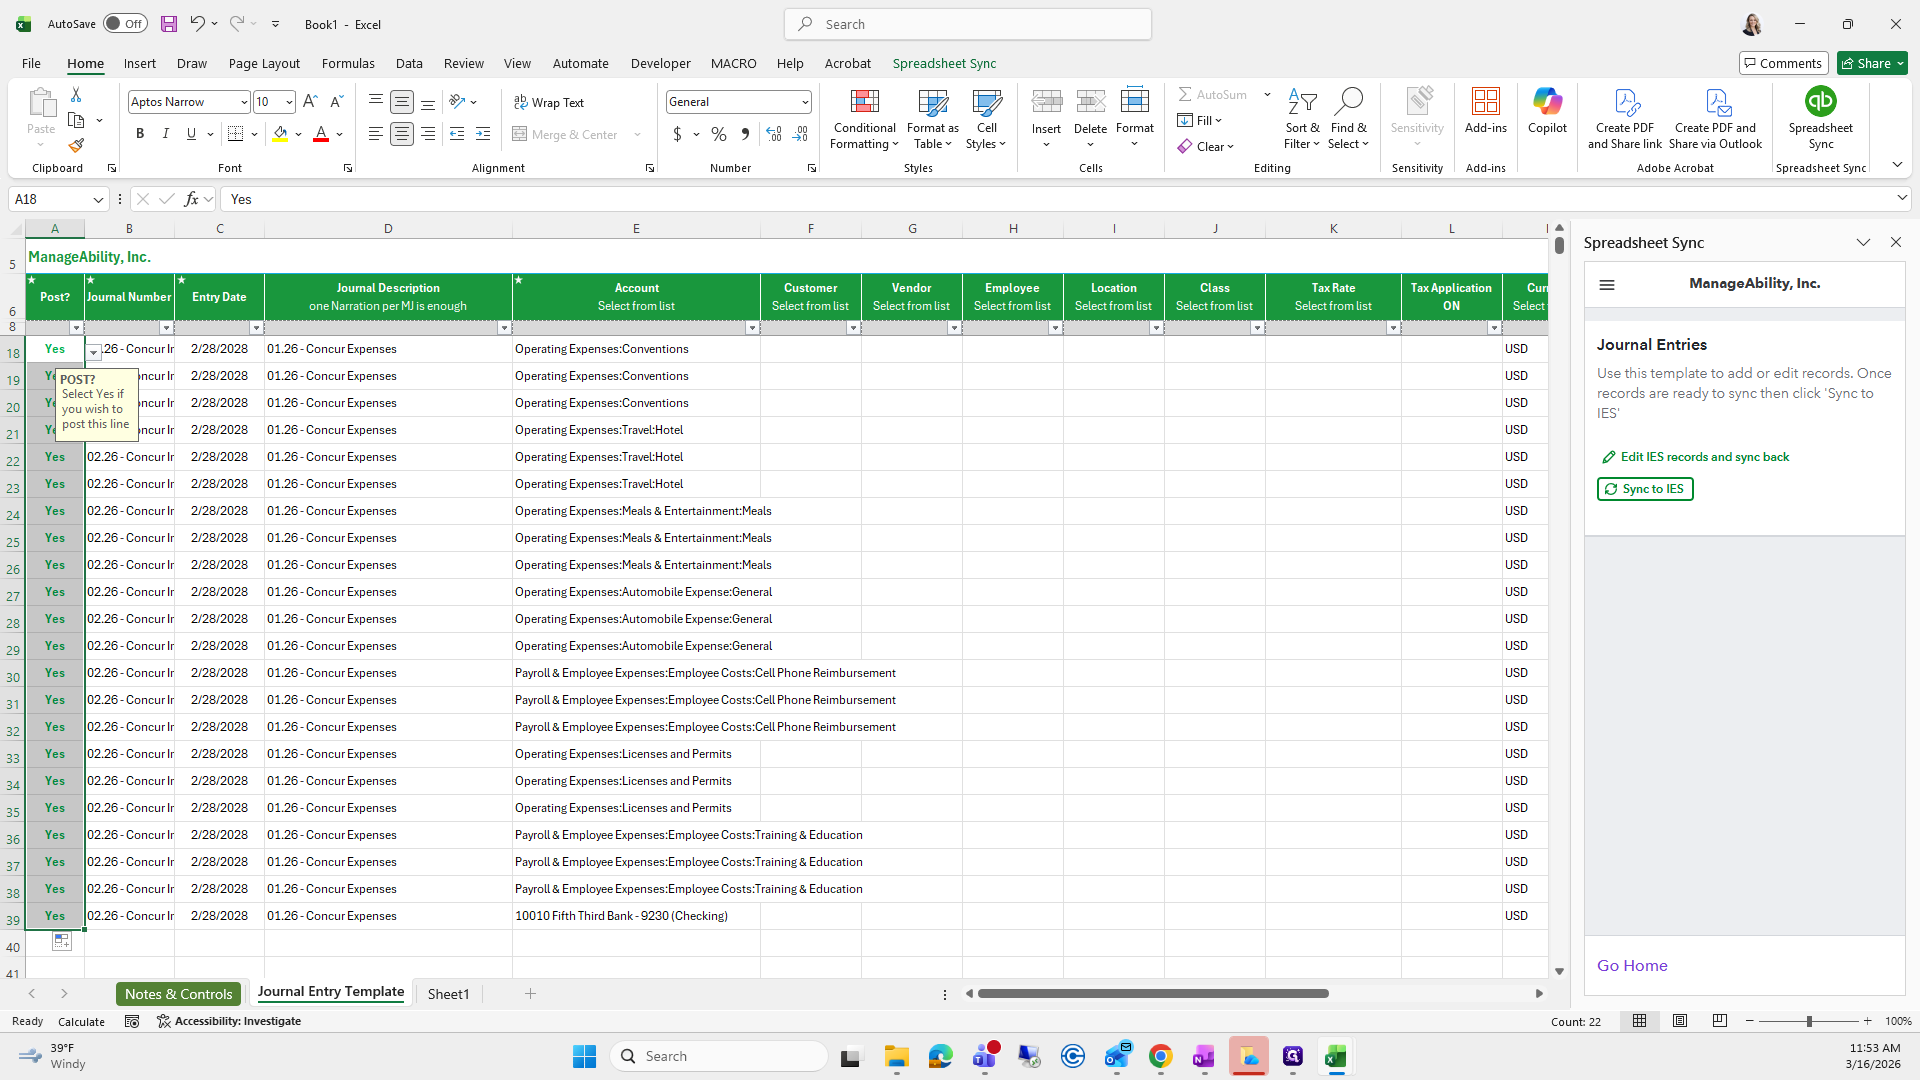Open the Formulas ribbon tab

pos(348,63)
